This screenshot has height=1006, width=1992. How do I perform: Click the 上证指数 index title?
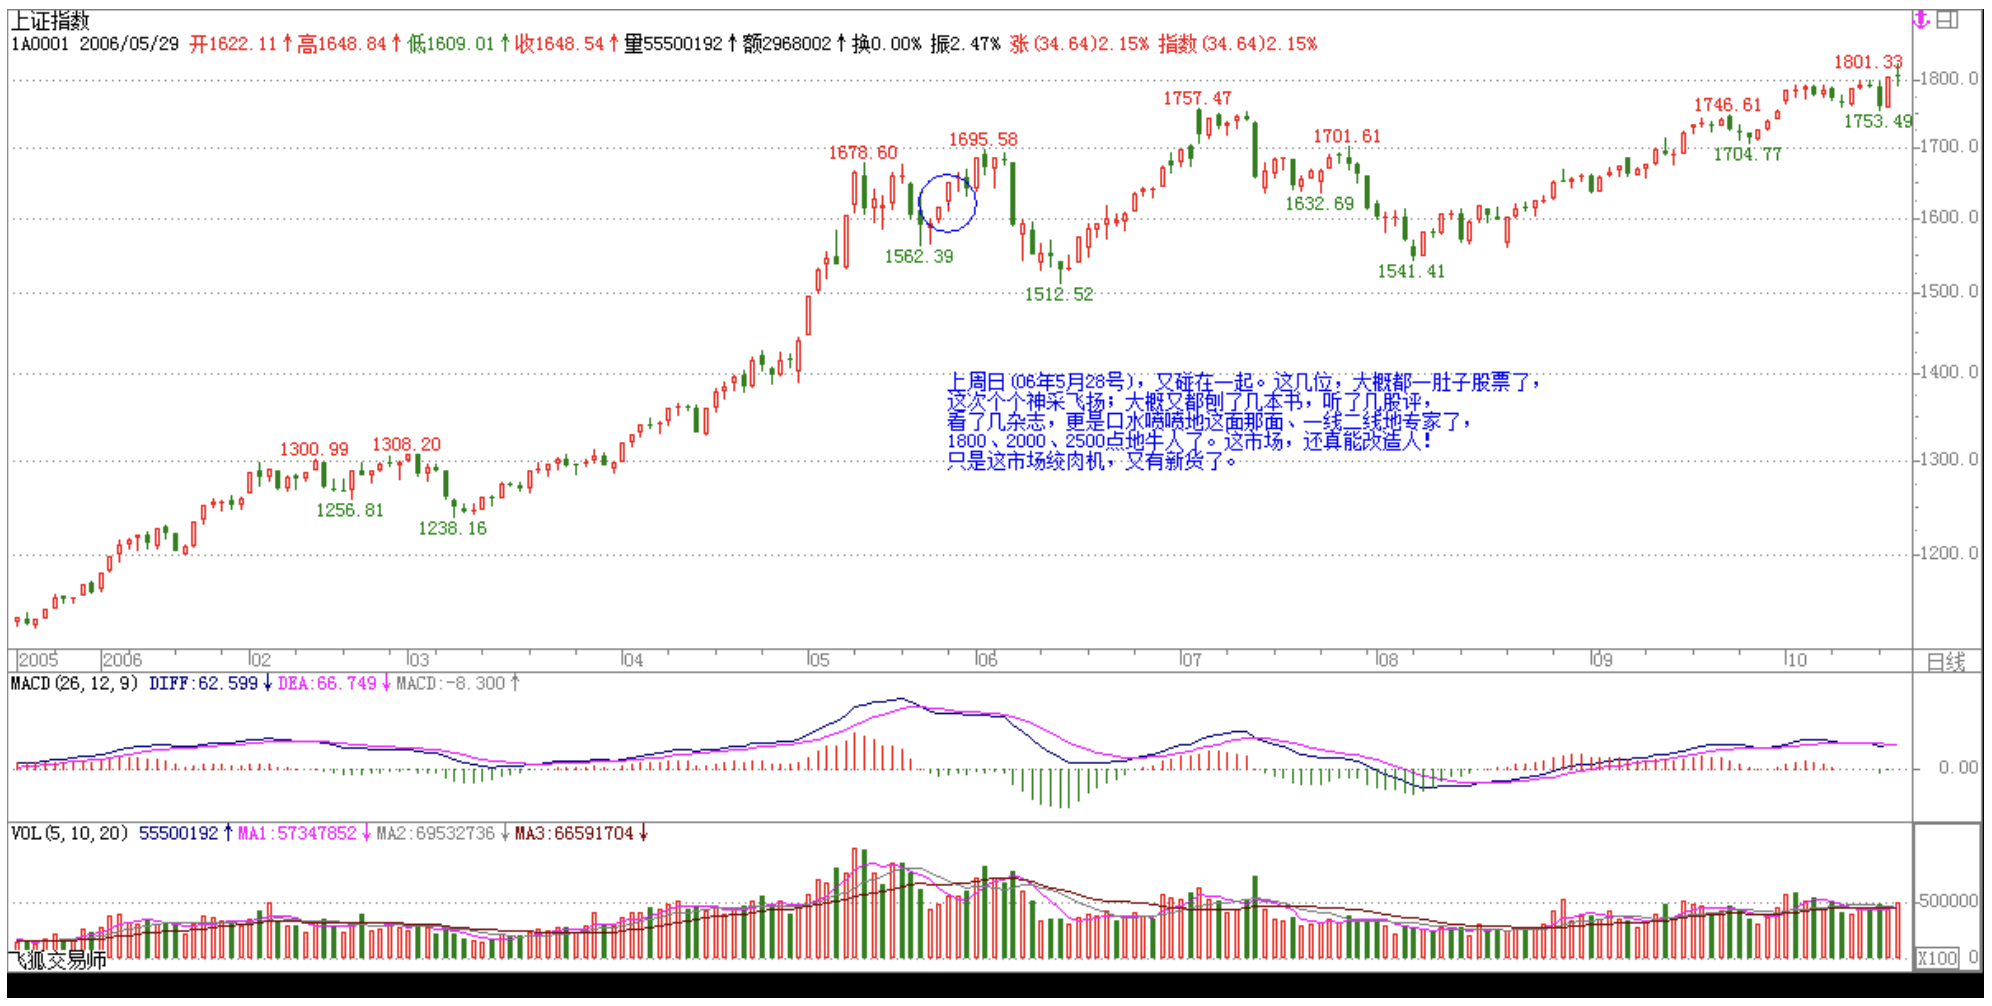coord(50,21)
